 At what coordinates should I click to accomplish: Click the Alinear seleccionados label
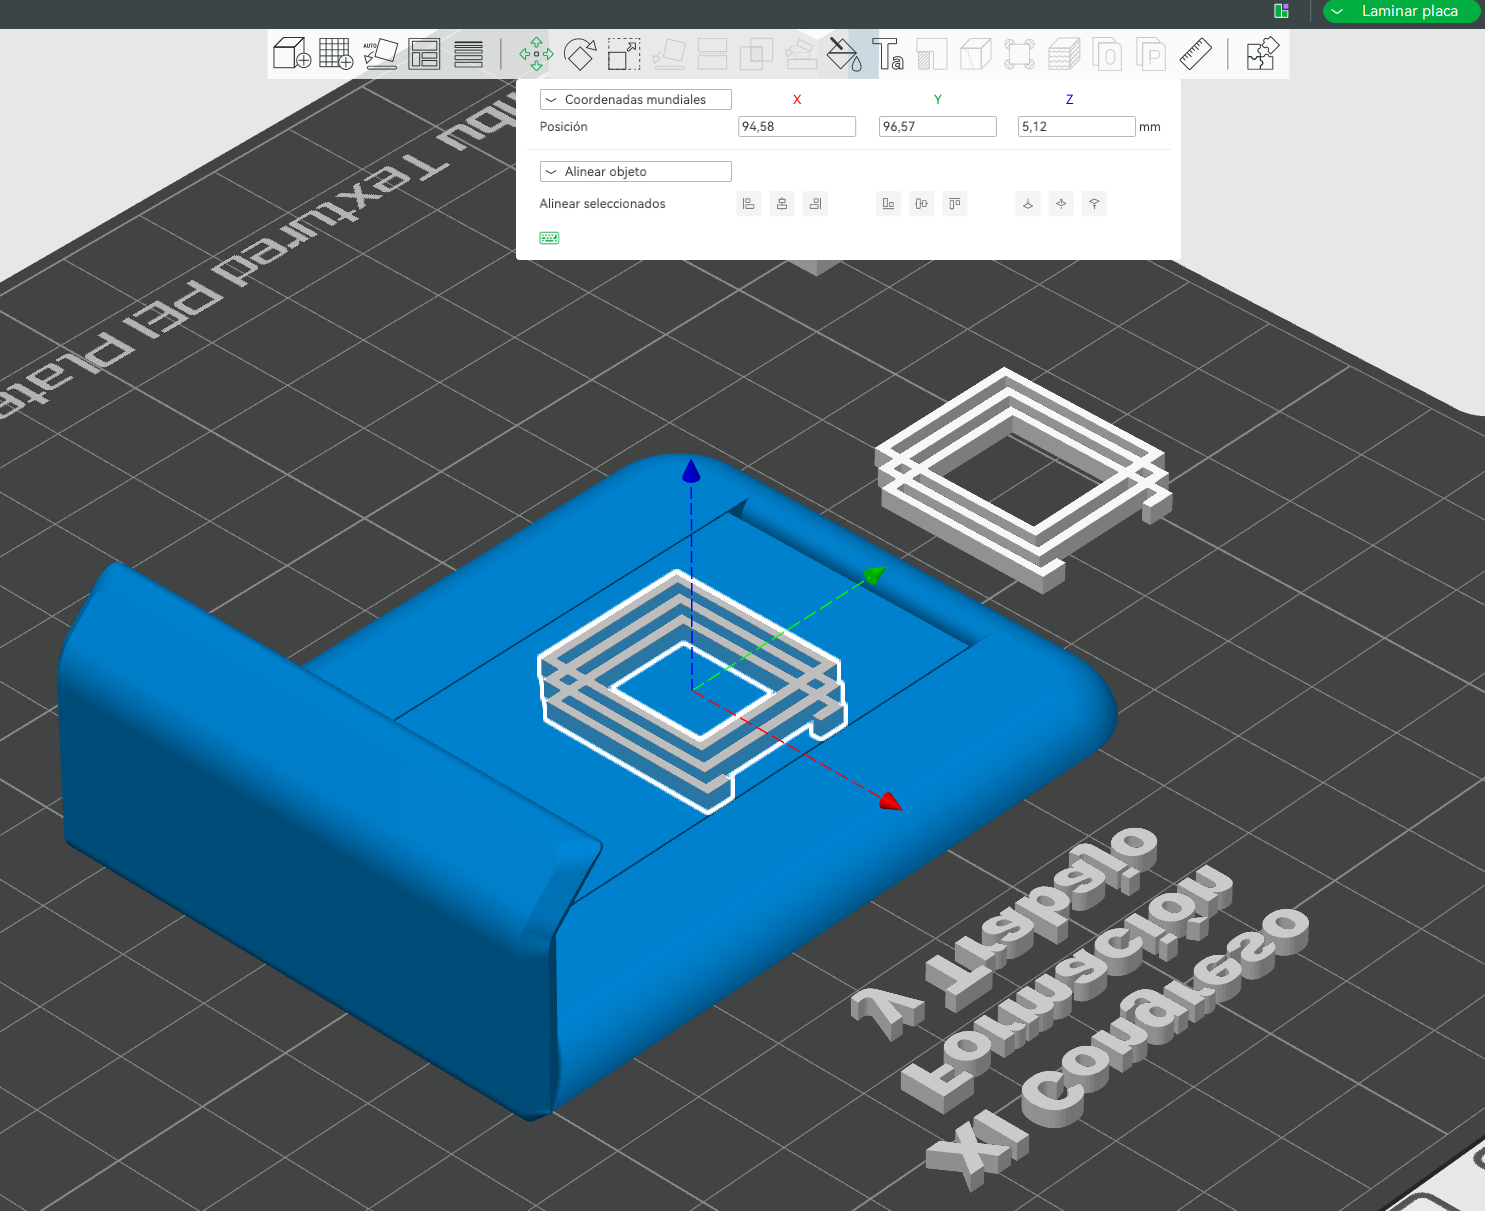(x=603, y=204)
